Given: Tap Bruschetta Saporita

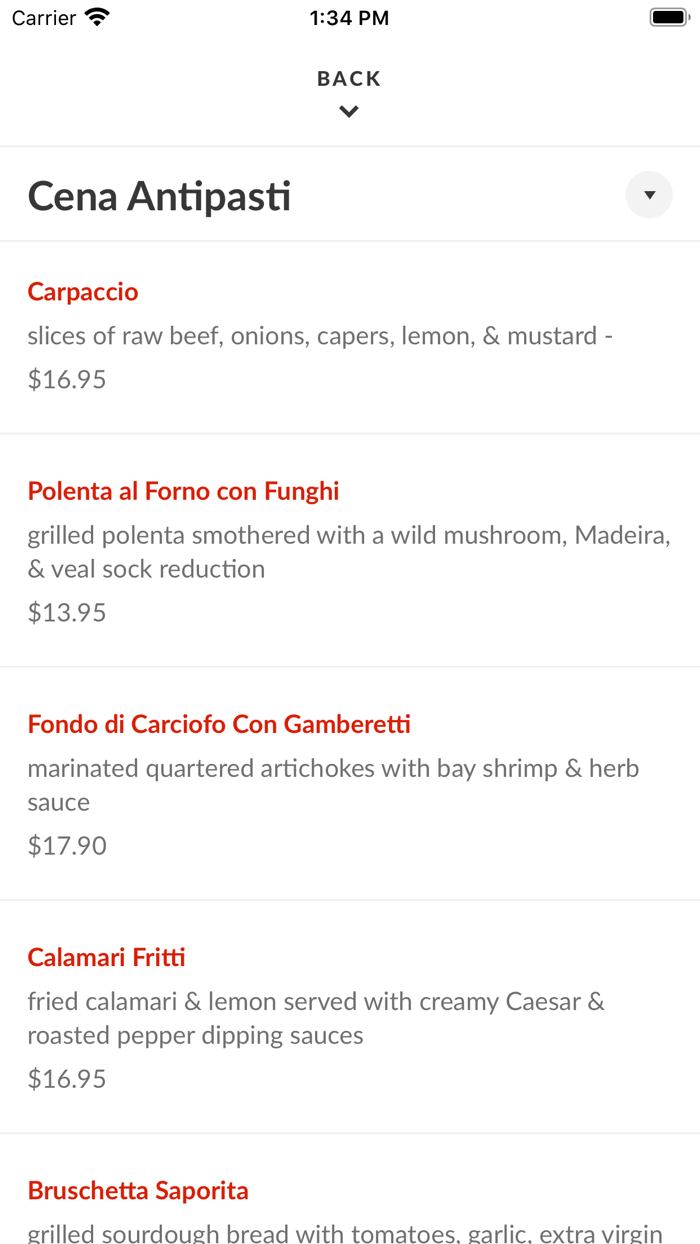Looking at the screenshot, I should (139, 1190).
